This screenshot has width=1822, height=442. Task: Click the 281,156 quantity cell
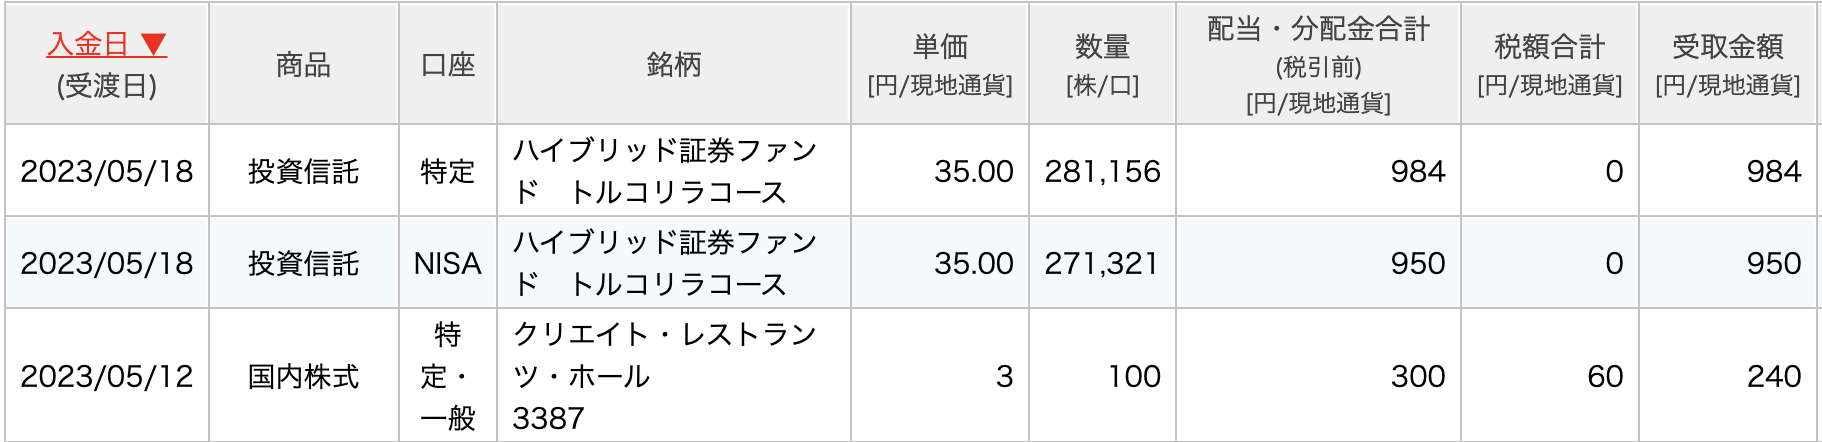[x=1102, y=171]
